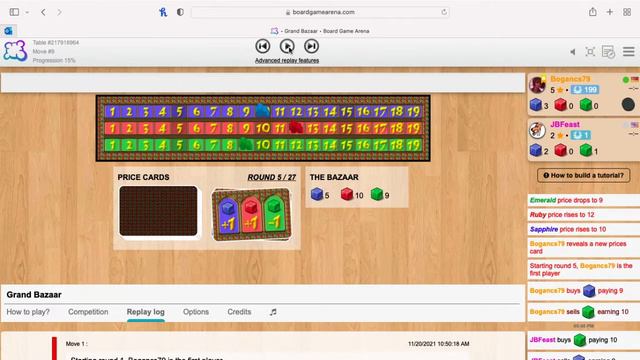Click the Board Game Arena logo

(x=15, y=51)
